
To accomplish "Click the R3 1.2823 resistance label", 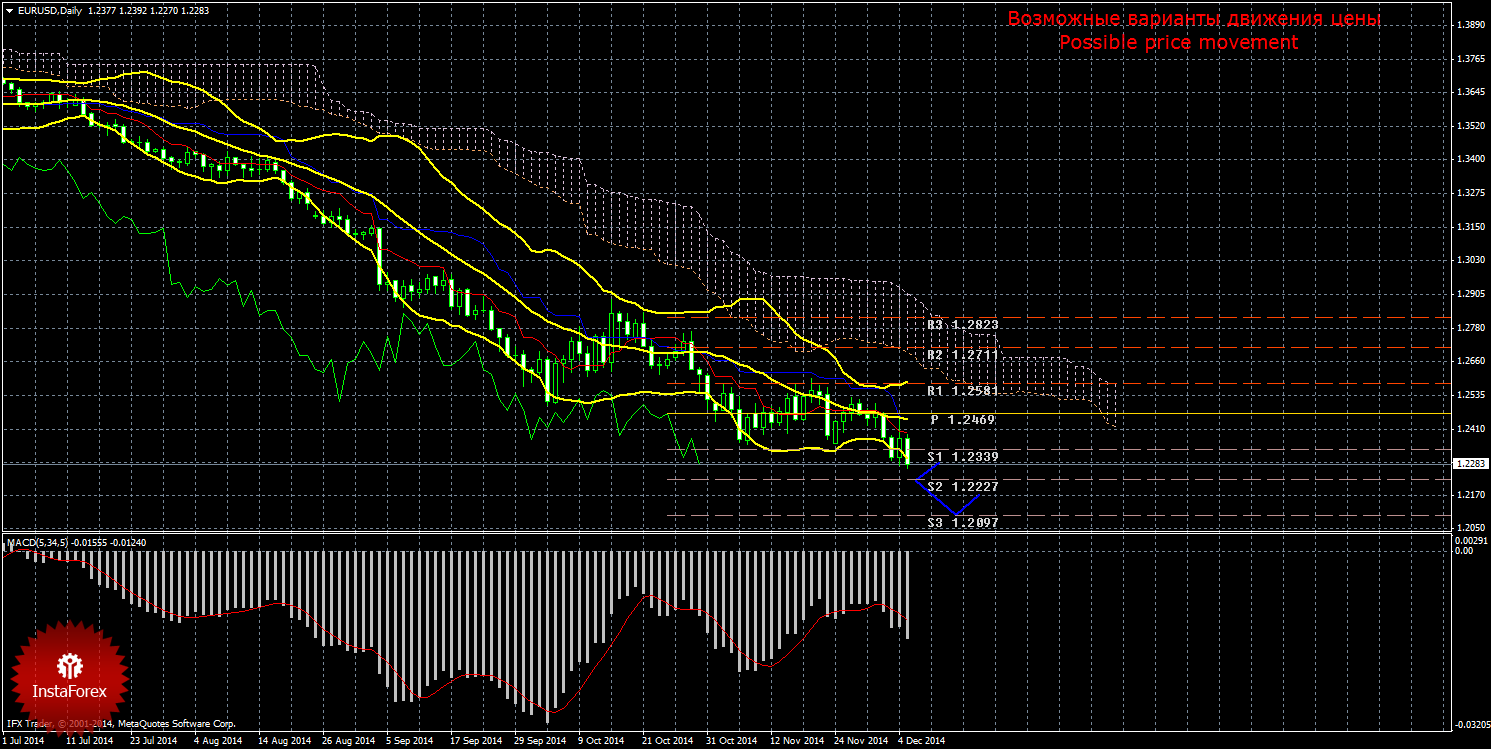I will click(x=962, y=325).
